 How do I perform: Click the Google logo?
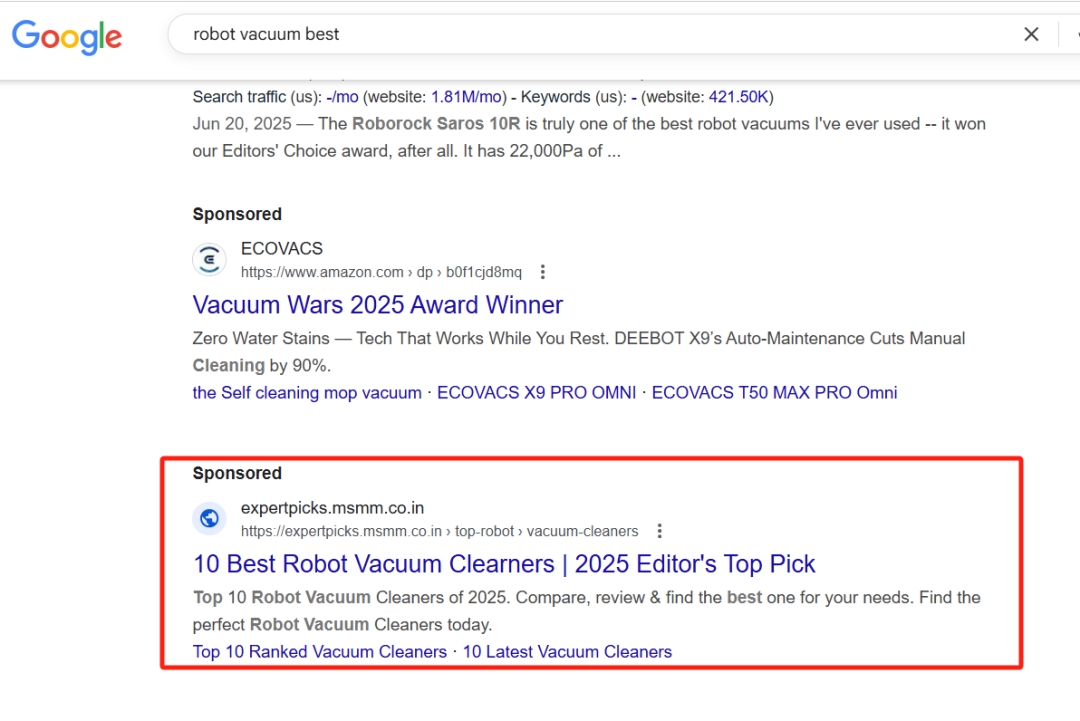point(67,36)
